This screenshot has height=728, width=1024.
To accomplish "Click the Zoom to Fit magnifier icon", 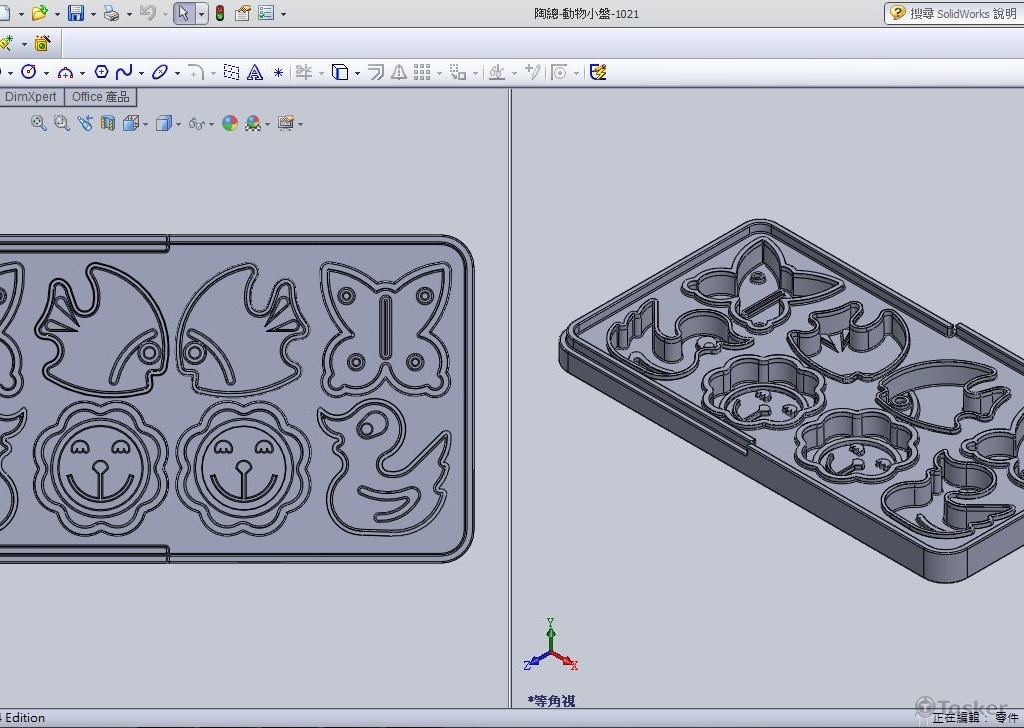I will [x=39, y=123].
